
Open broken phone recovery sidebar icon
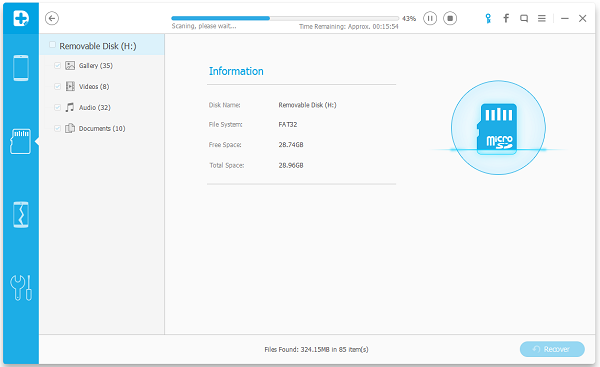21,214
